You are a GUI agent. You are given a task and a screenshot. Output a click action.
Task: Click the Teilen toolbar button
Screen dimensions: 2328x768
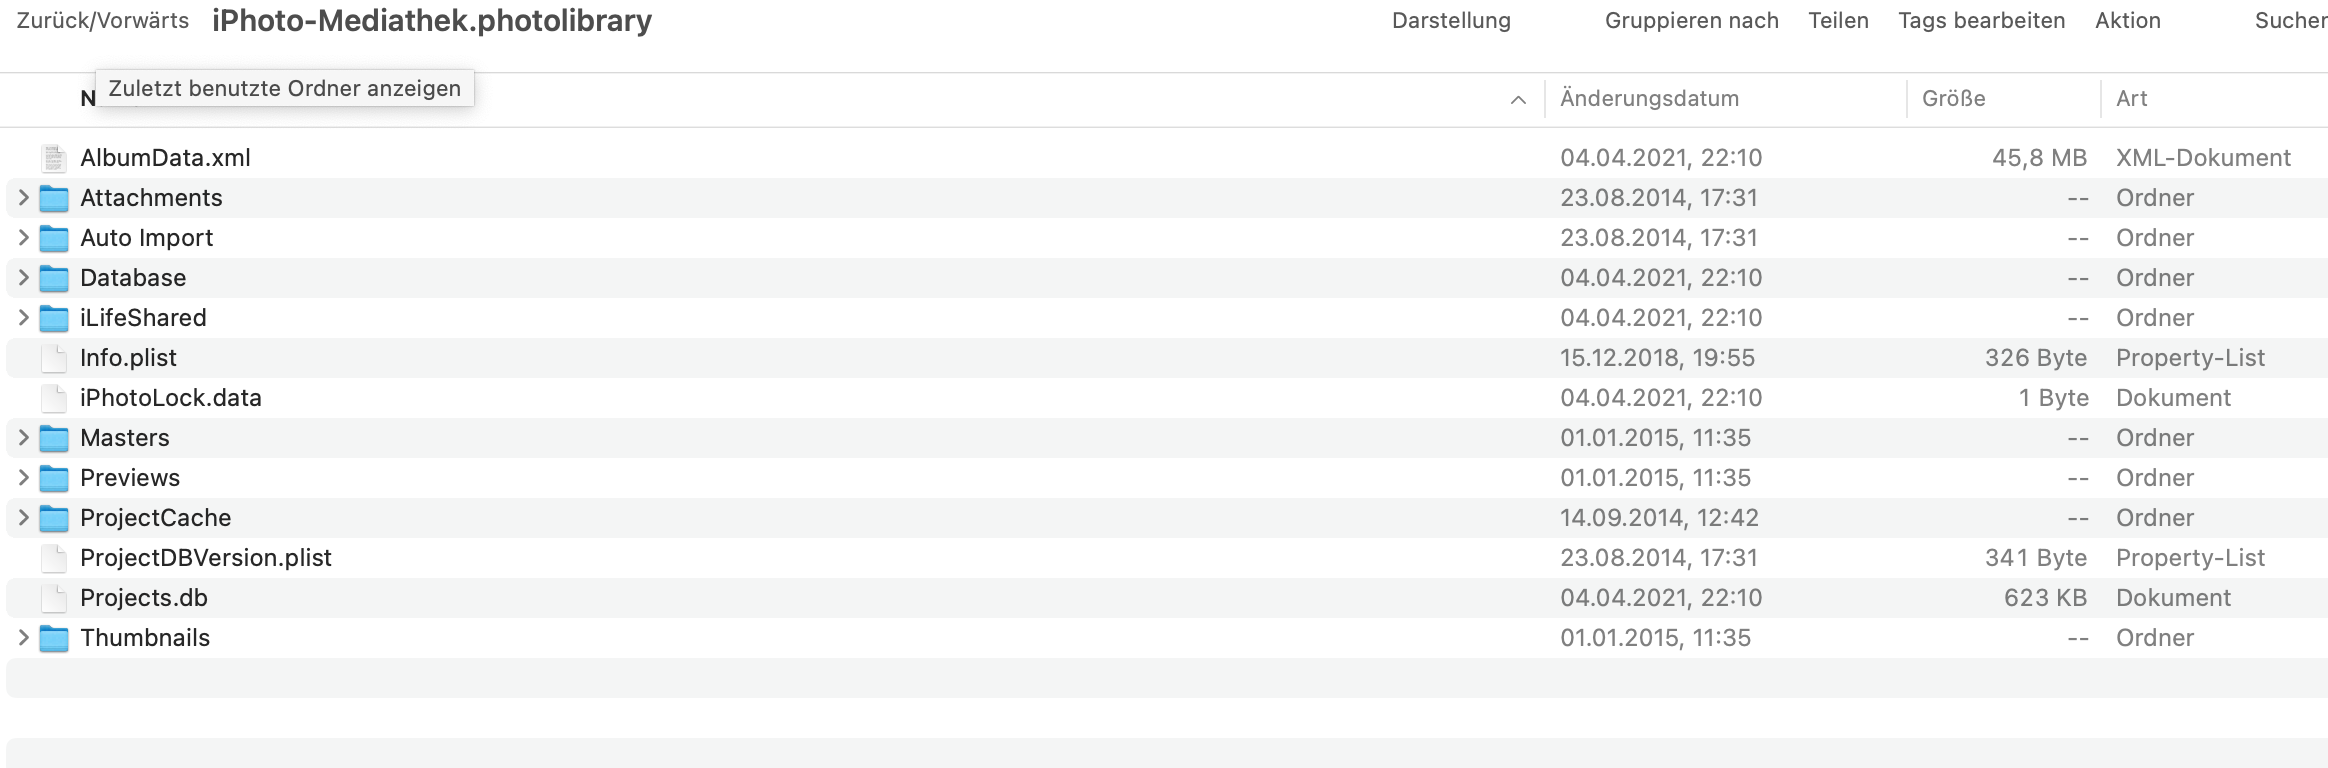click(x=1838, y=21)
